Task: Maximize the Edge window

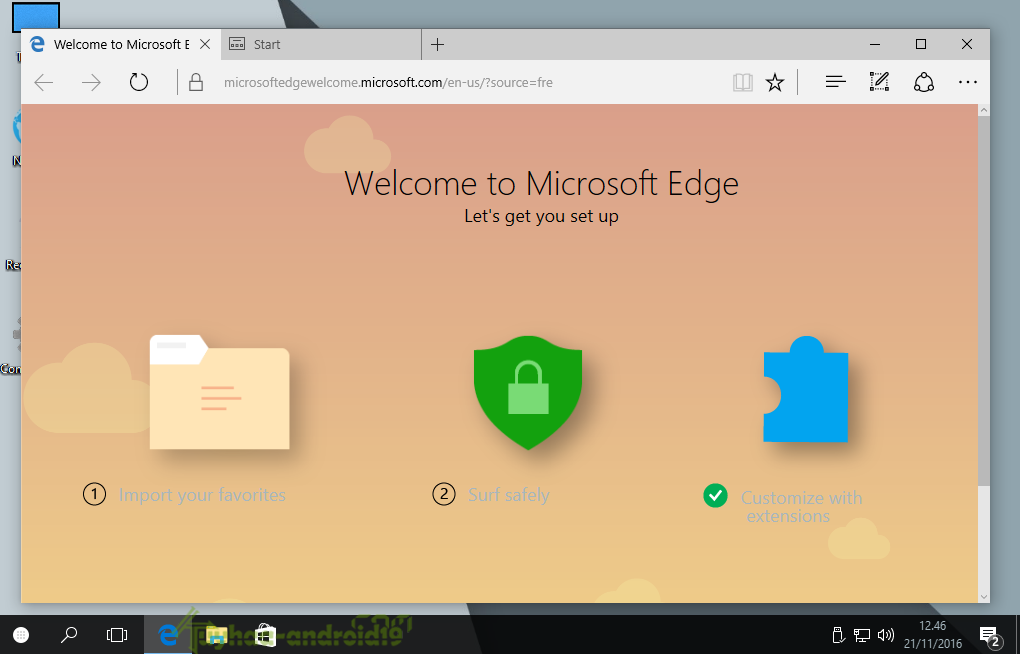Action: click(920, 44)
